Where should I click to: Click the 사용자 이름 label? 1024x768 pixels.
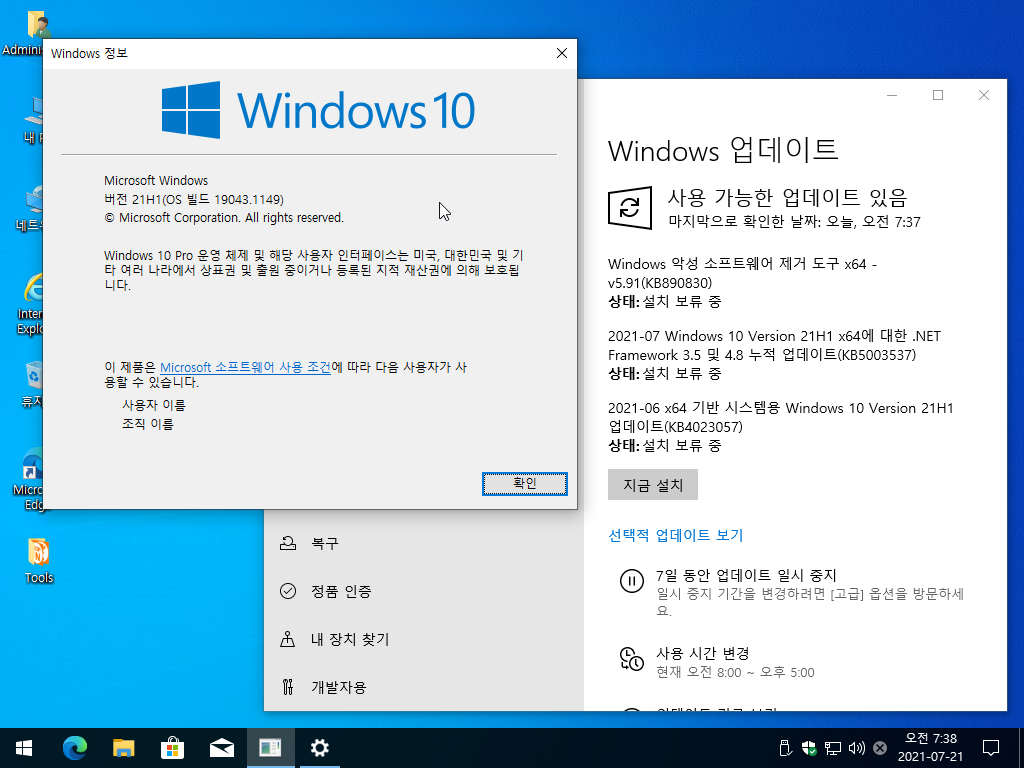pos(153,406)
